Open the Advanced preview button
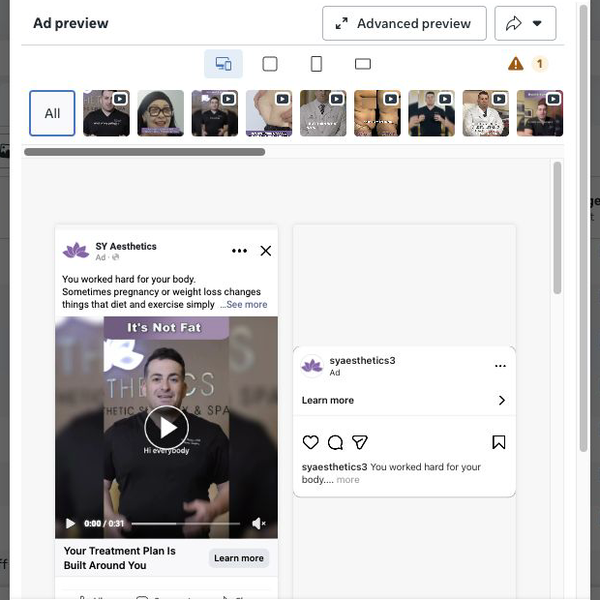The image size is (600, 600). click(x=404, y=23)
